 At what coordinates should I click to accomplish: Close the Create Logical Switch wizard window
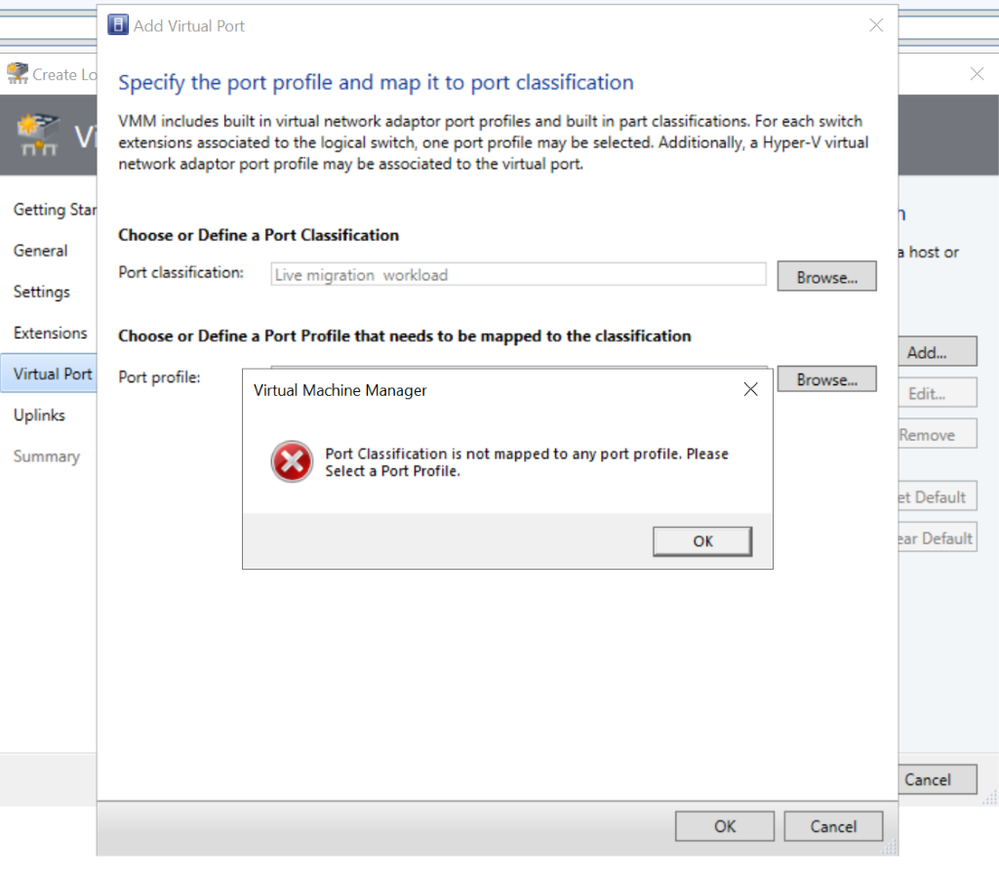point(977,73)
